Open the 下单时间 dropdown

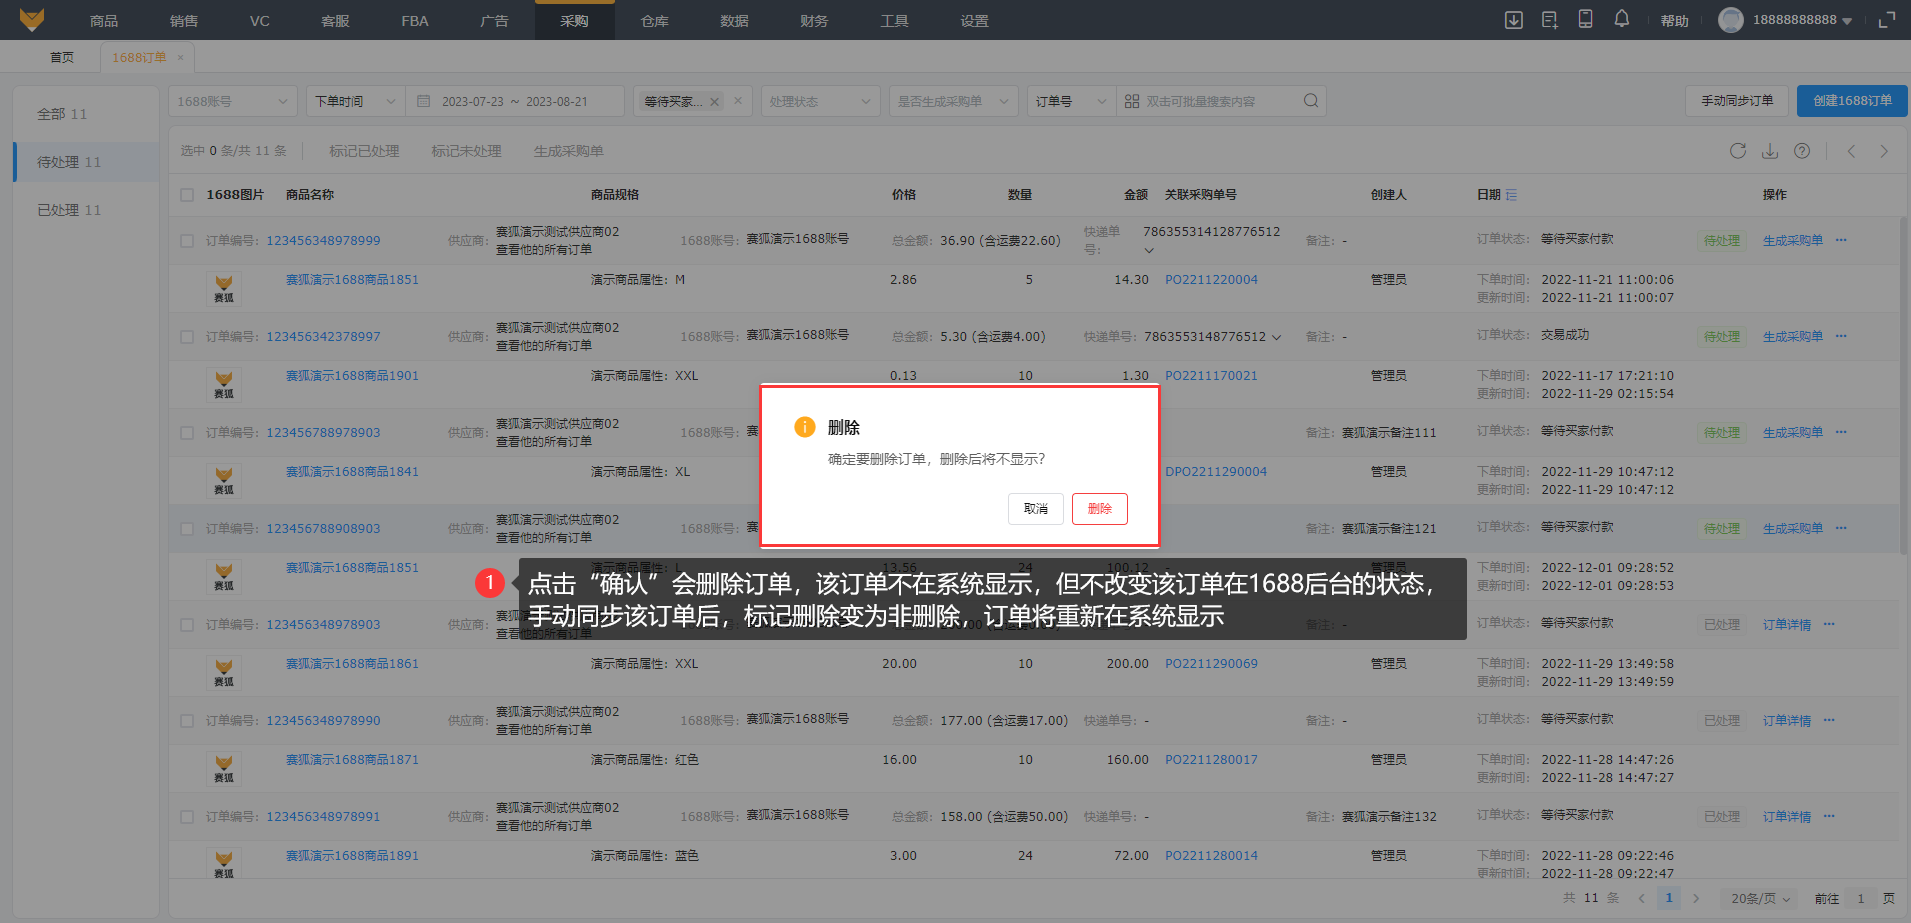(x=355, y=101)
